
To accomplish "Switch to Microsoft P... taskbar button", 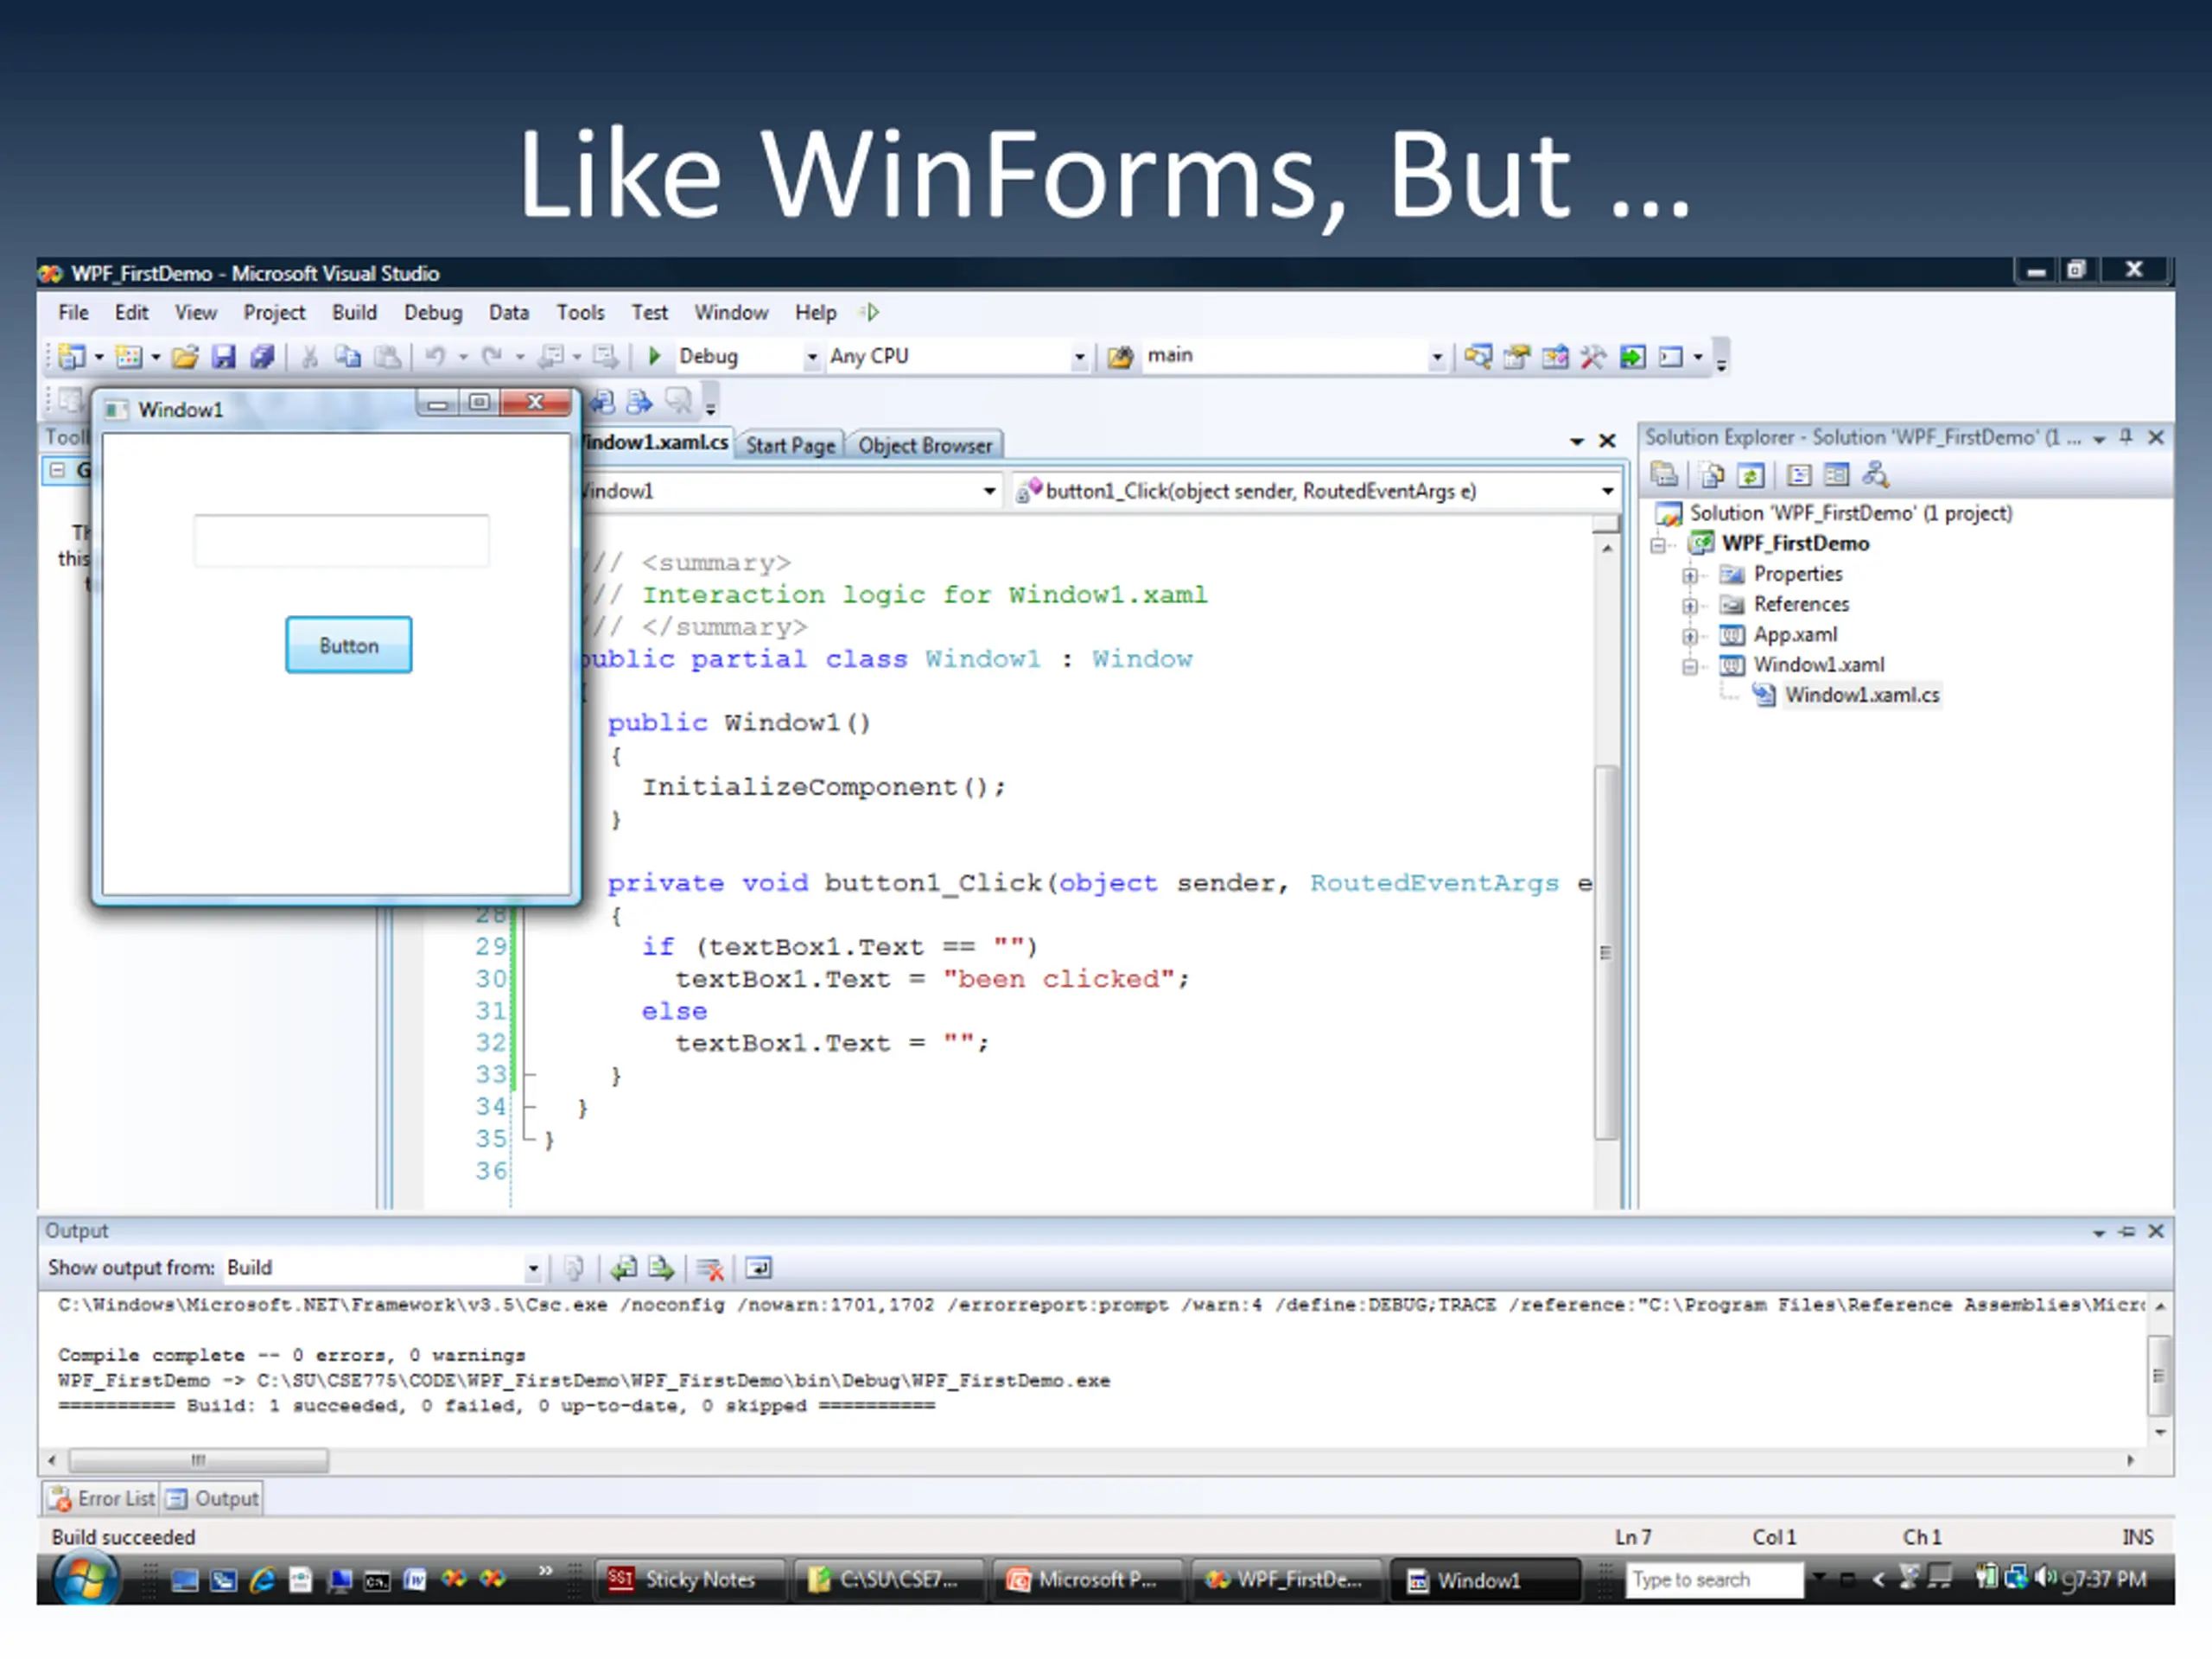I will (1090, 1580).
